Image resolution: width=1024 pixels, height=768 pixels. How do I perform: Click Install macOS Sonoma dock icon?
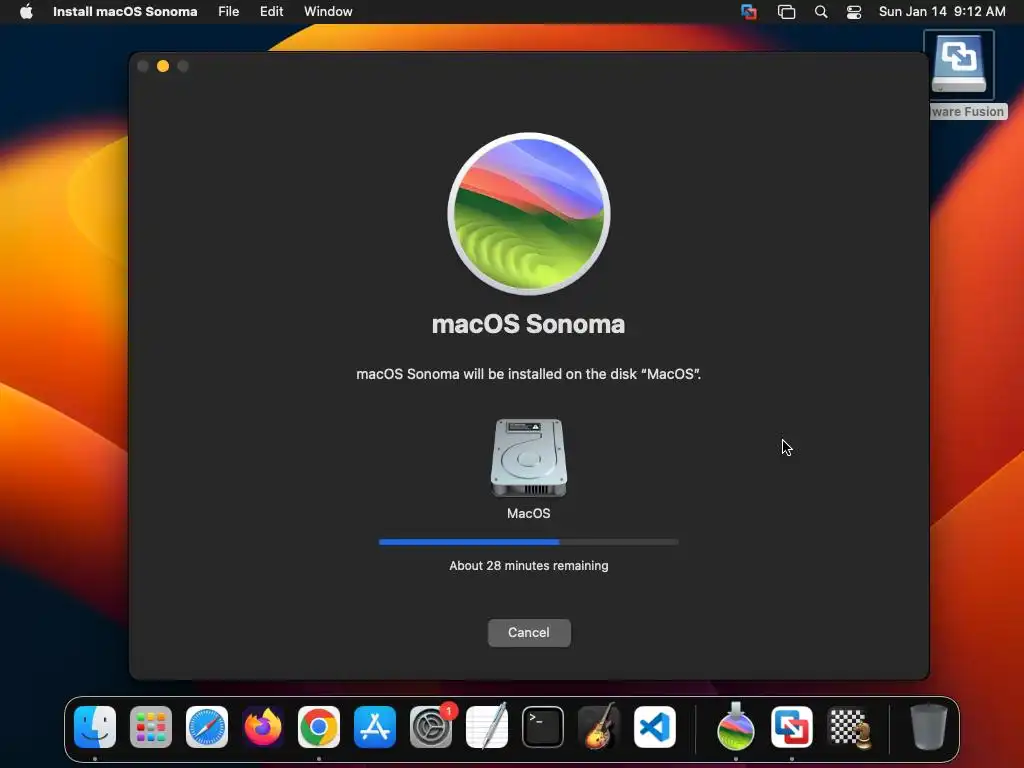pos(736,727)
